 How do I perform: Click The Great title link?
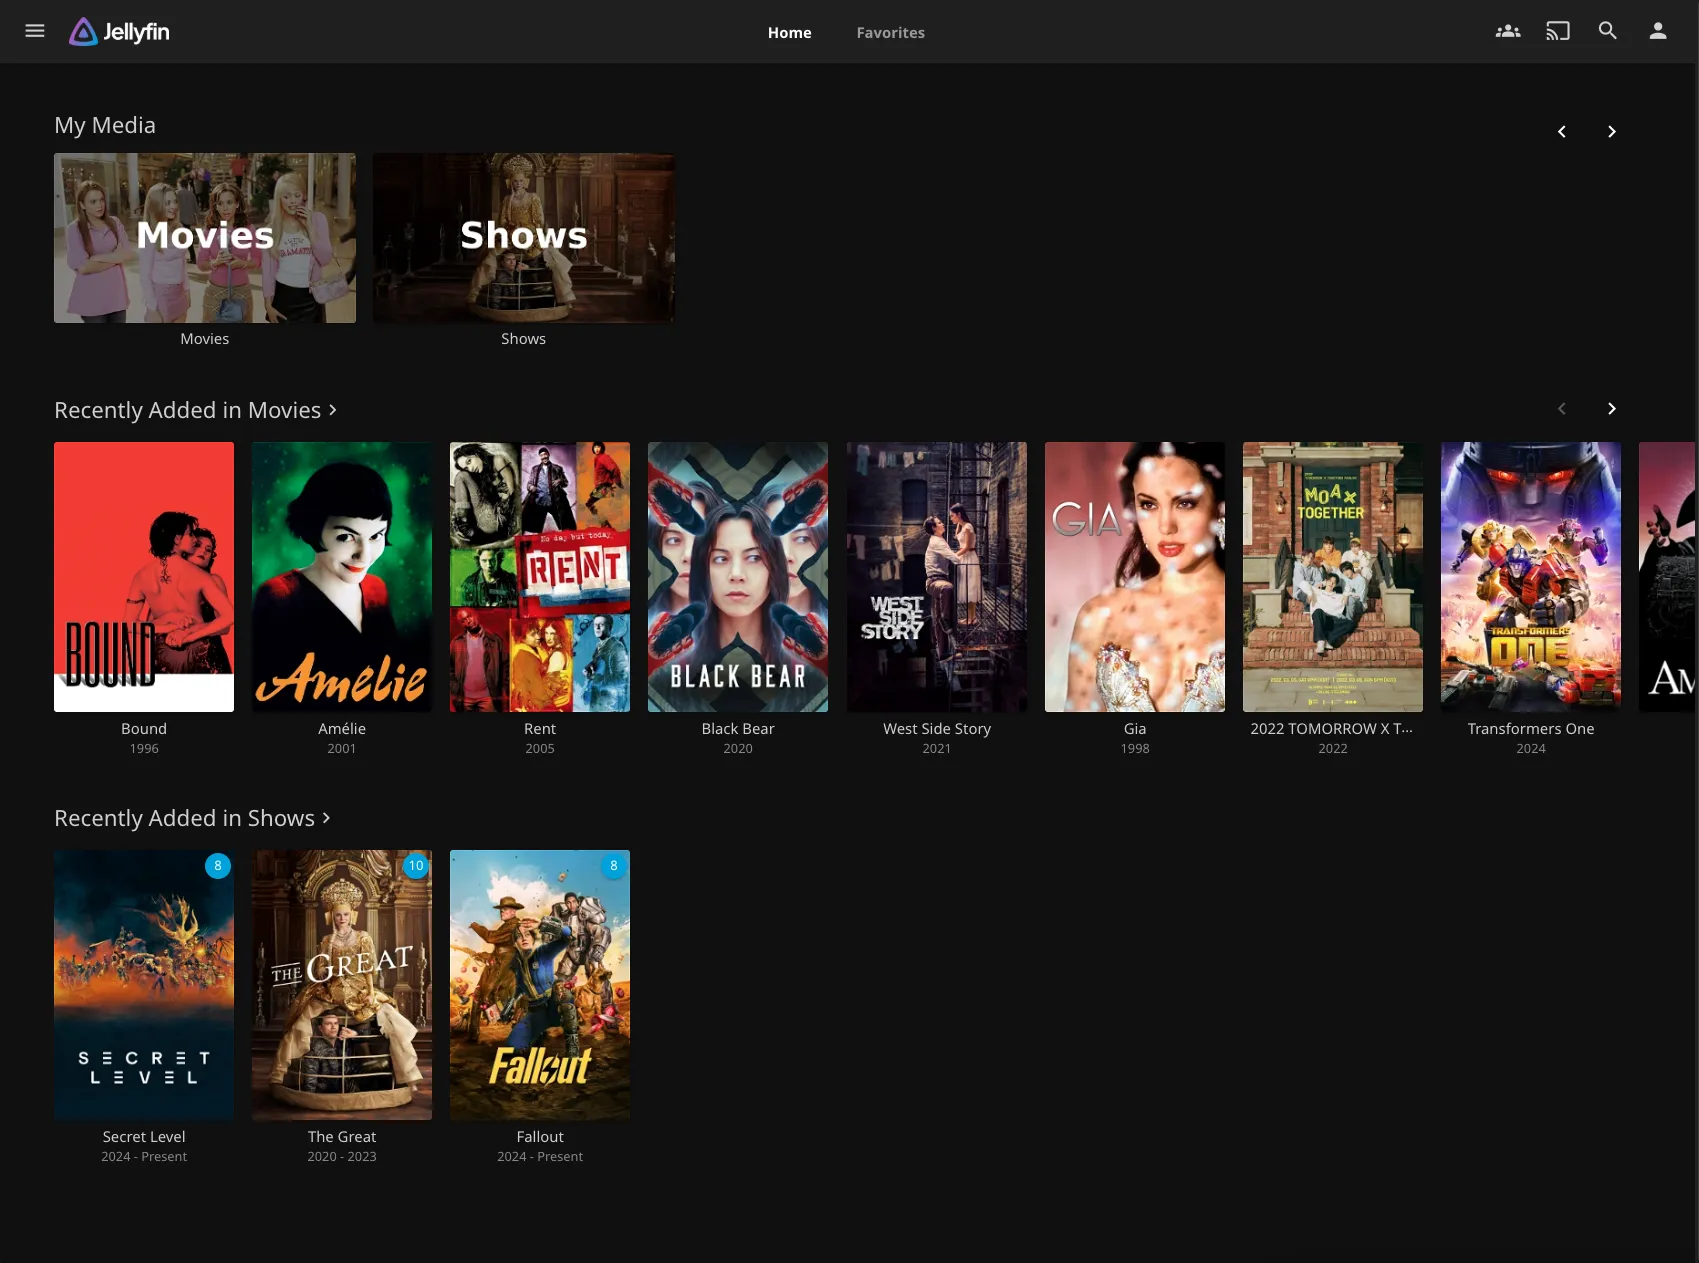pos(342,1137)
